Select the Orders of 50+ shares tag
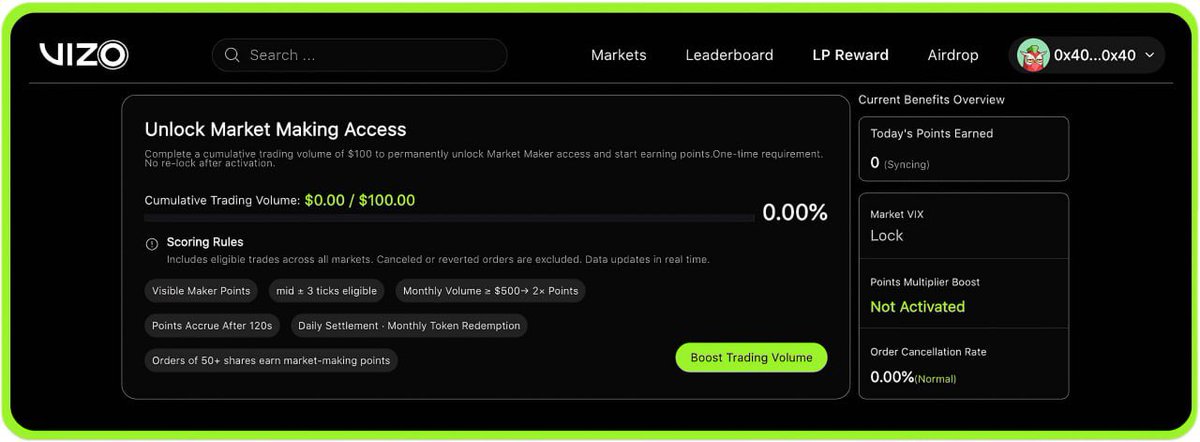Screen dimensions: 1200x442 [x=271, y=360]
